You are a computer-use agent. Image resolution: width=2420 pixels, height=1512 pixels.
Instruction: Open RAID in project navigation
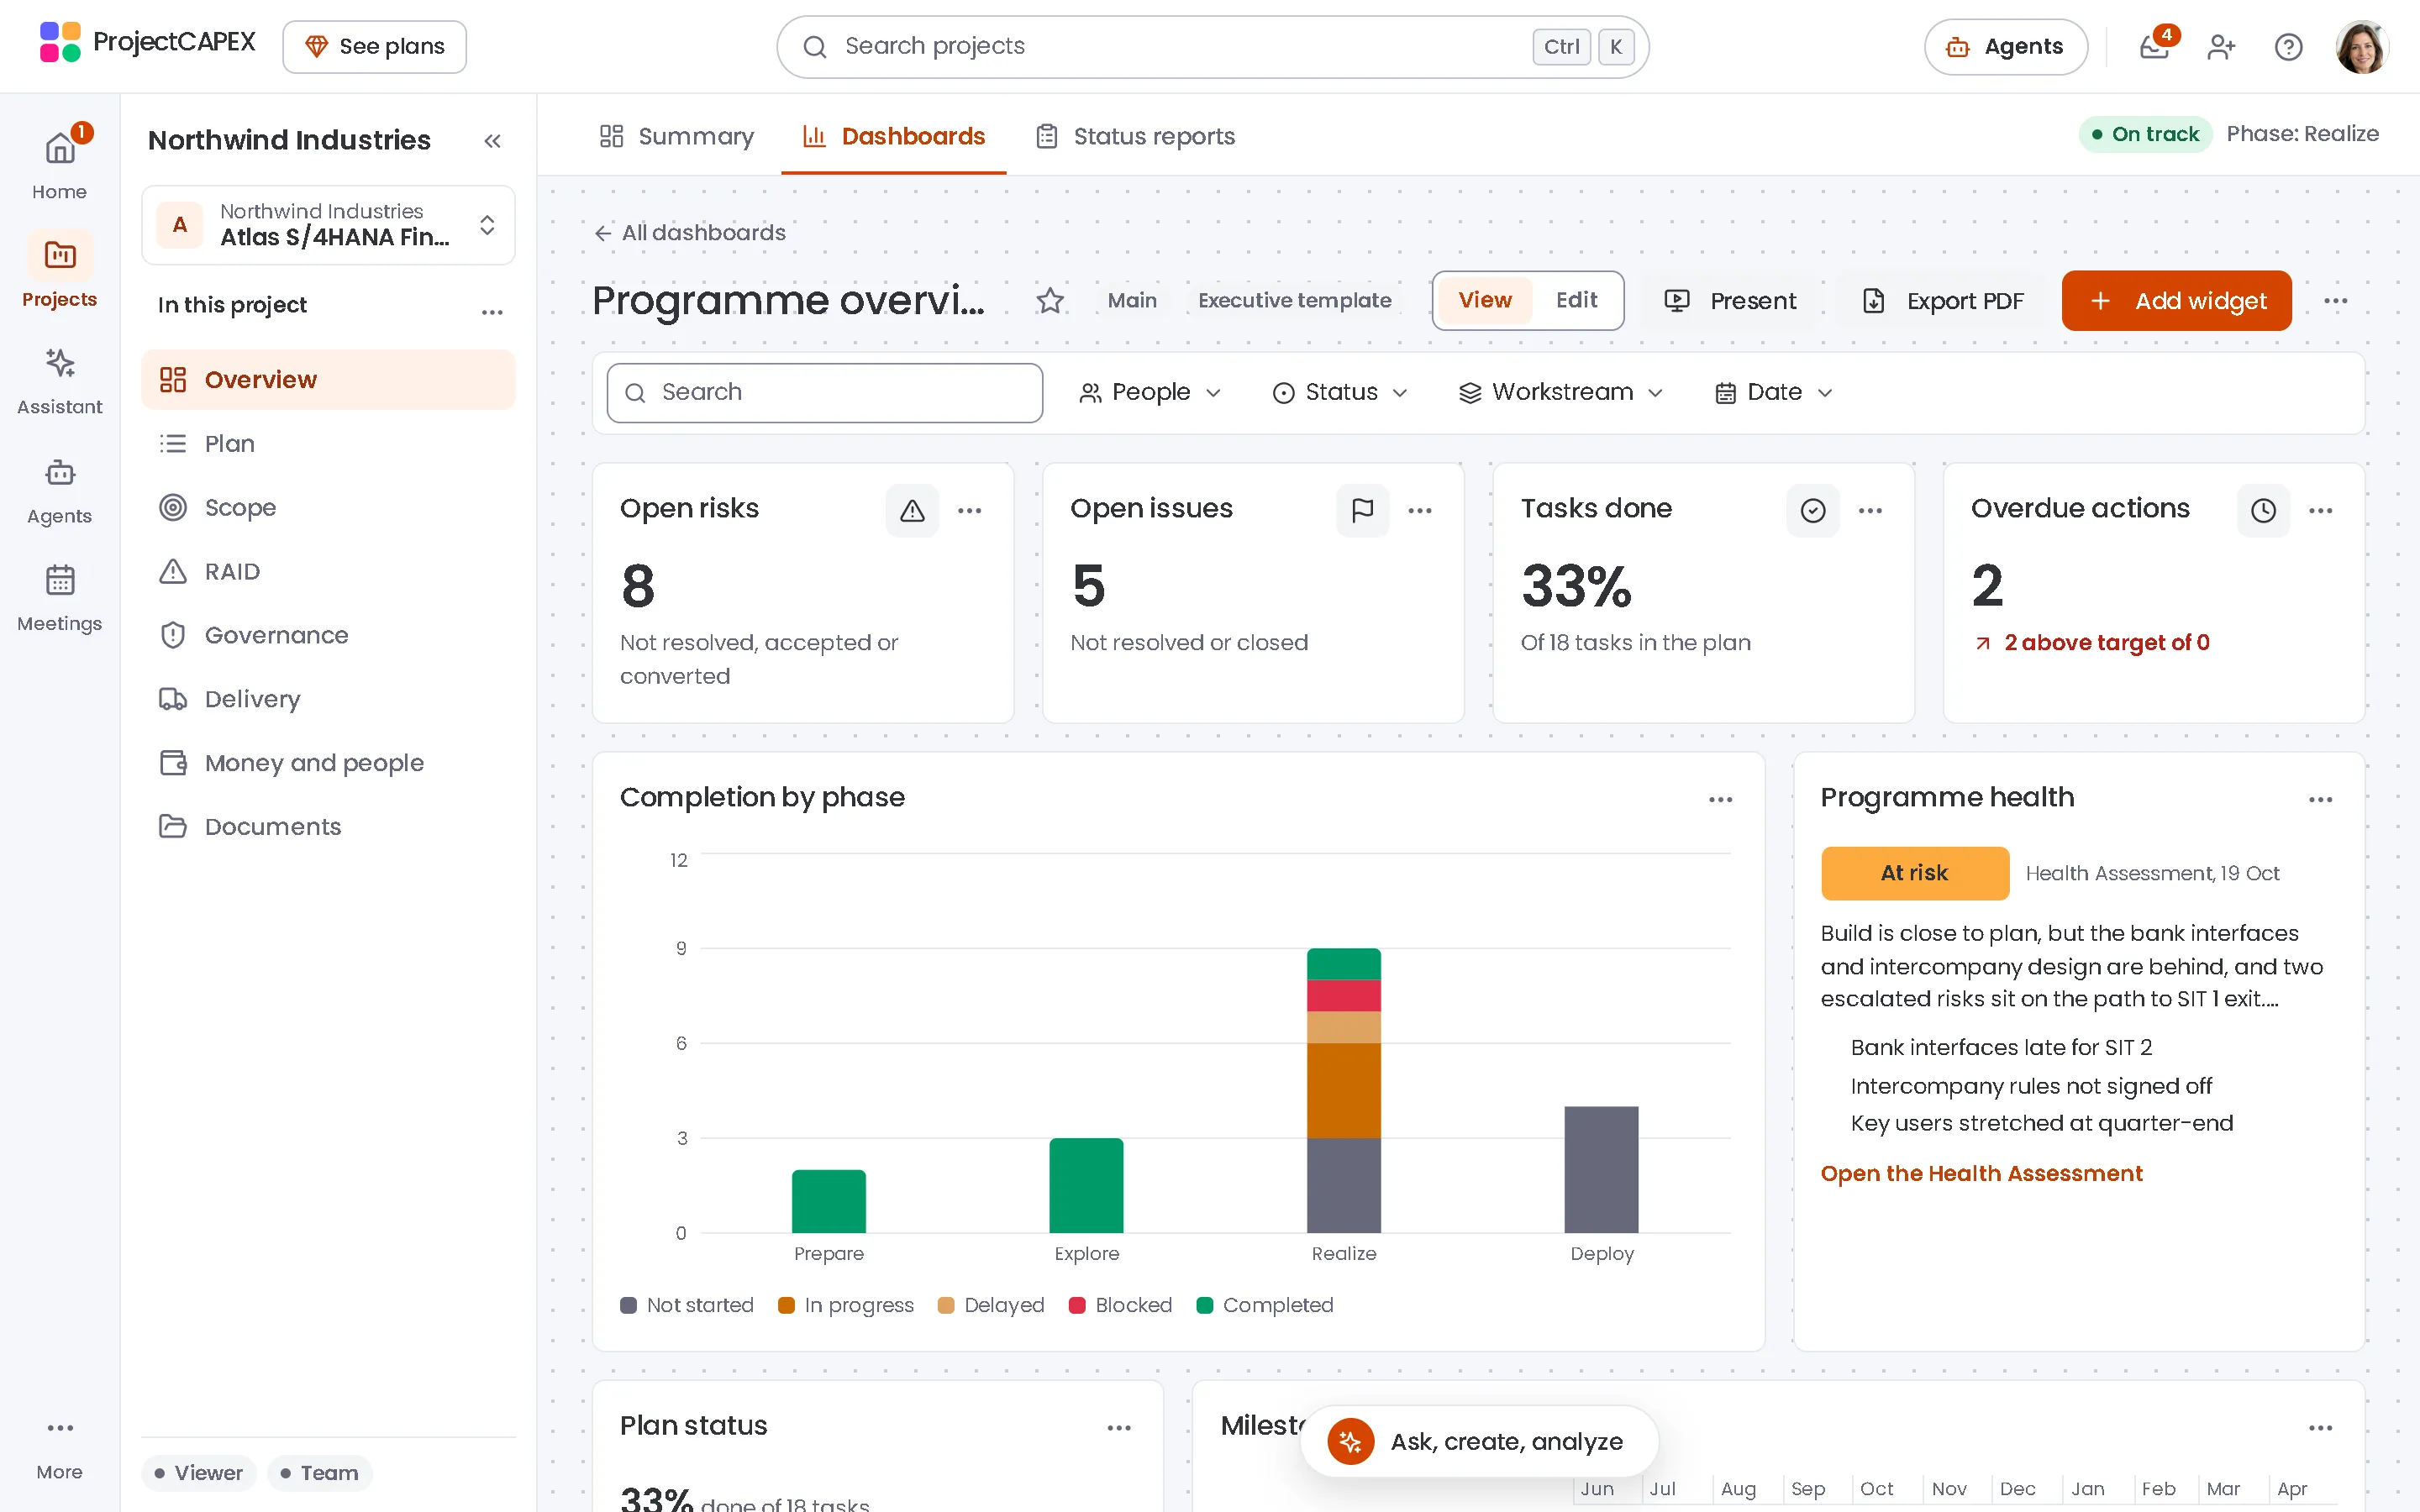coord(328,571)
